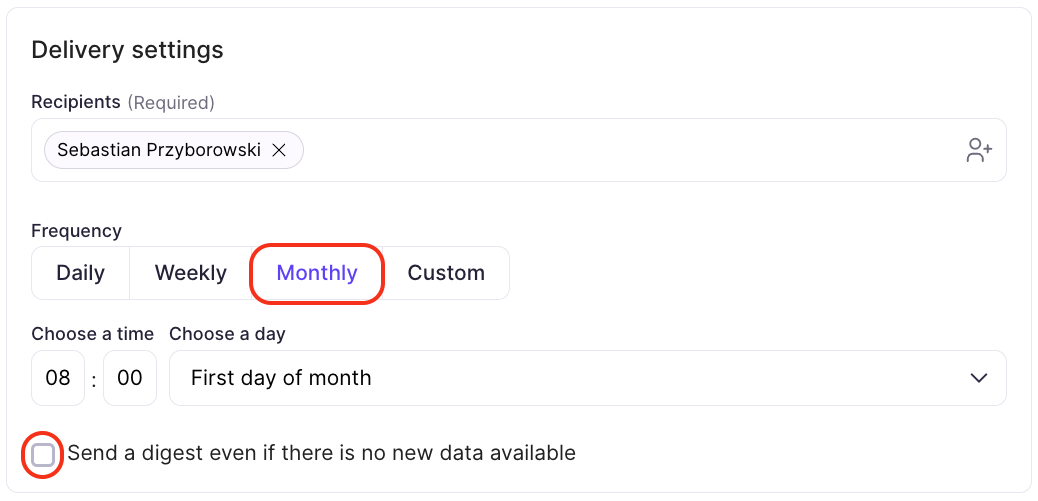The width and height of the screenshot is (1038, 501).
Task: Click the minutes field showing 00
Action: pyautogui.click(x=130, y=378)
